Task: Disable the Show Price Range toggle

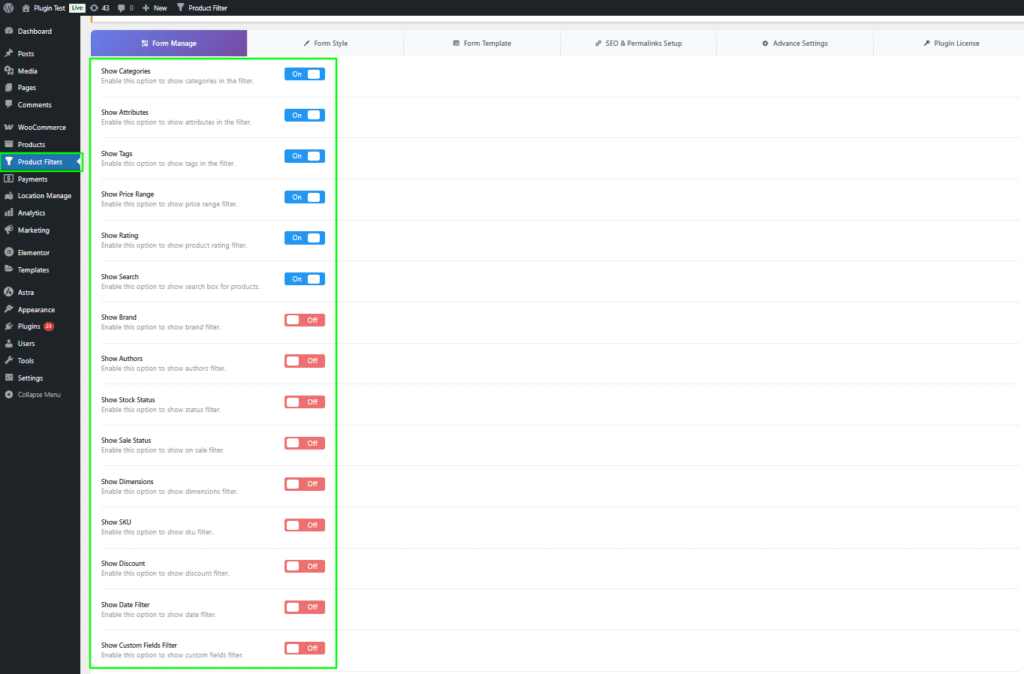Action: point(304,197)
